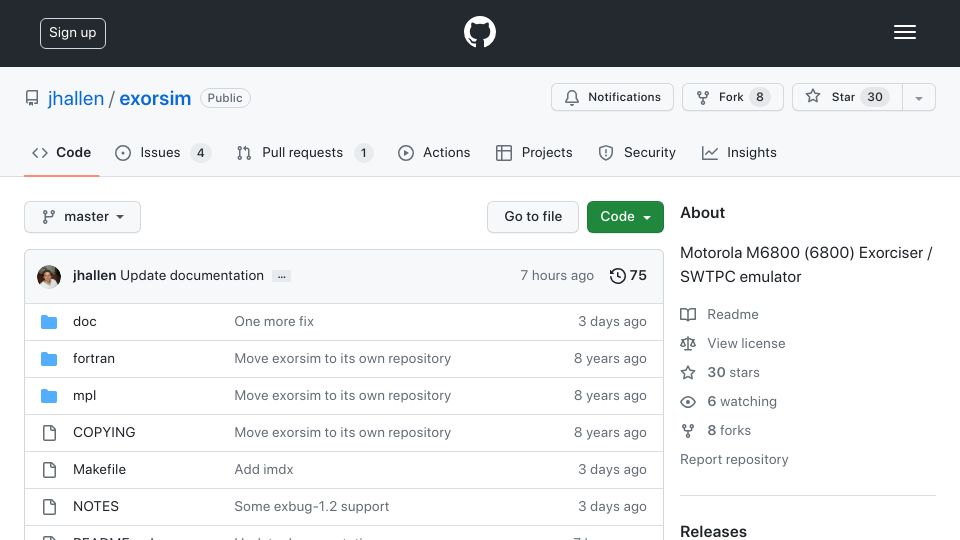Click the Fork button
The height and width of the screenshot is (540, 960).
tap(732, 97)
